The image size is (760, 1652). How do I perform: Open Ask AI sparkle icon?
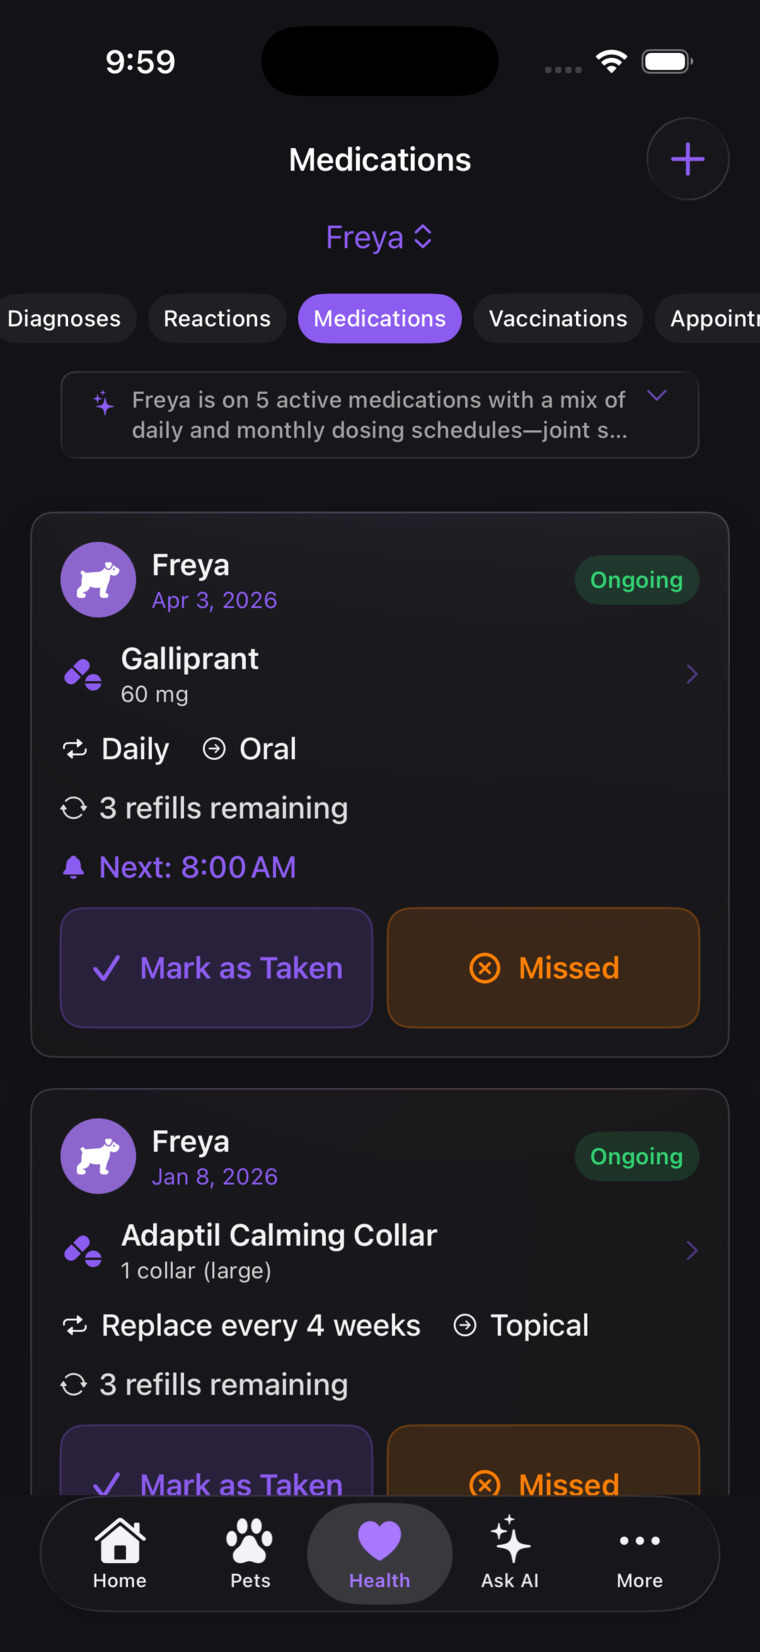(510, 1539)
